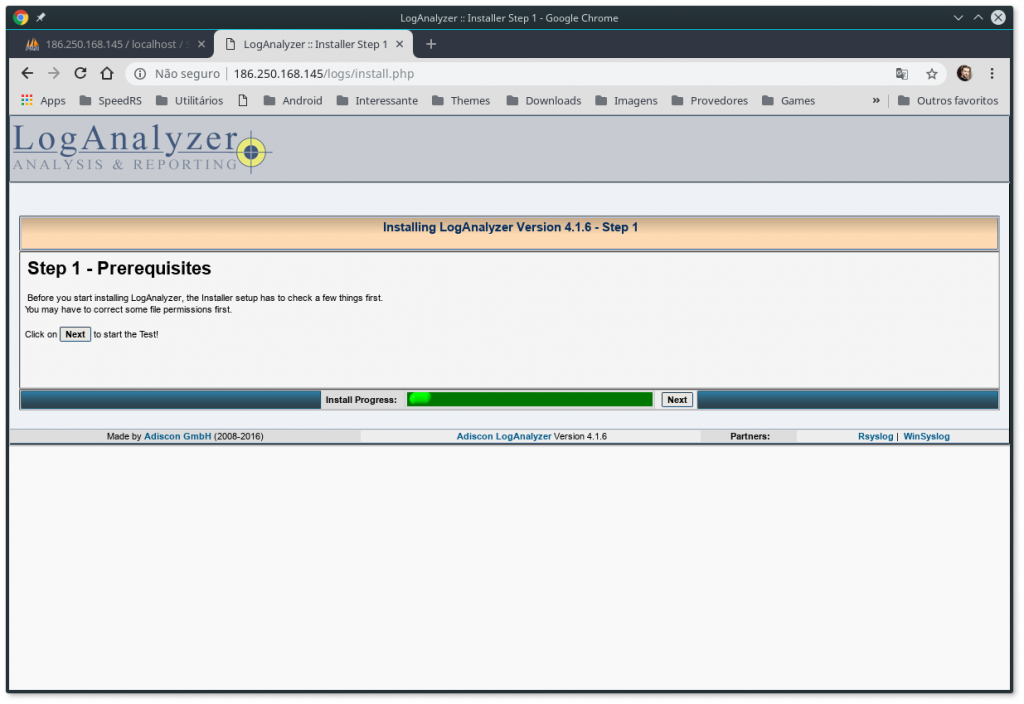
Task: Reload the install.php page
Action: pos(80,73)
